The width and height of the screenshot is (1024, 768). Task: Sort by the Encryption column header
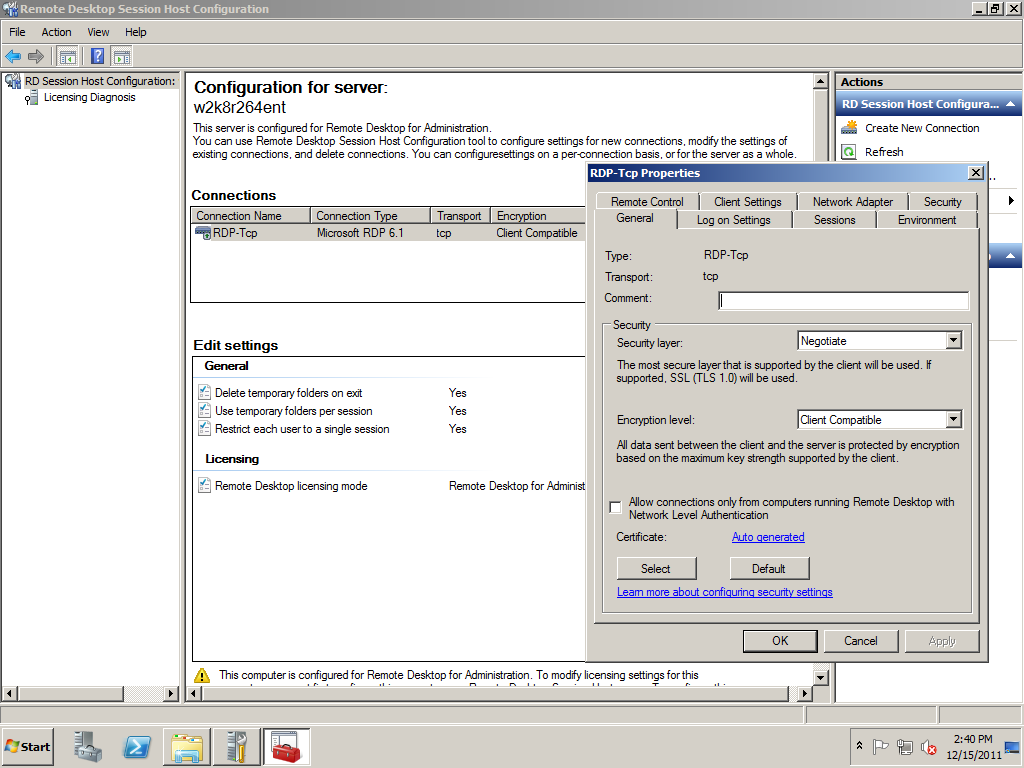click(x=537, y=216)
